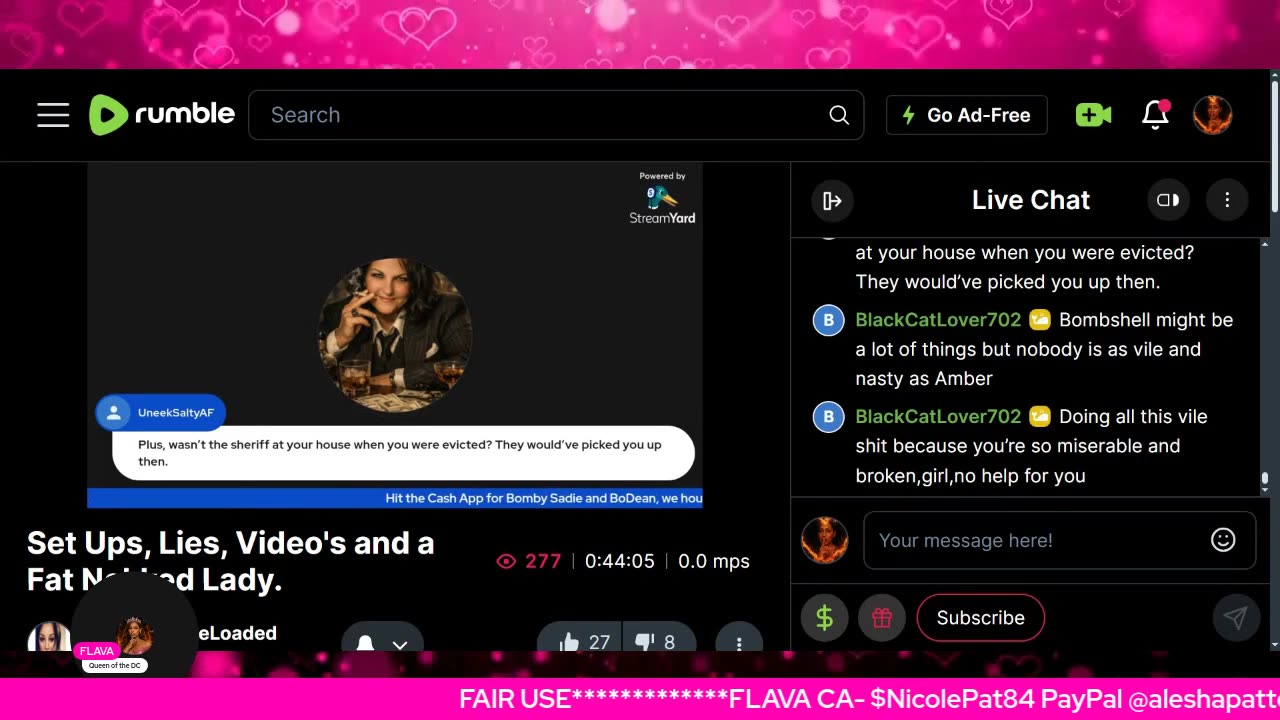The height and width of the screenshot is (720, 1280).
Task: Focus the chat message input box
Action: coord(1035,540)
